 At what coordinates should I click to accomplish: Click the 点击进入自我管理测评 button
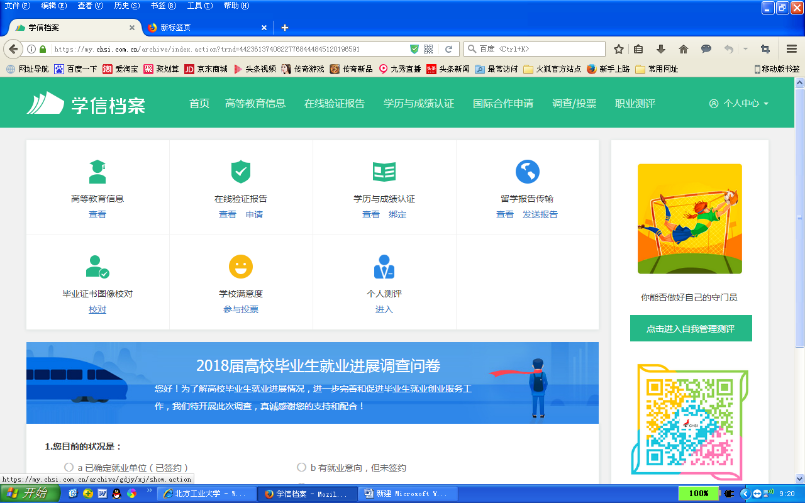(690, 328)
